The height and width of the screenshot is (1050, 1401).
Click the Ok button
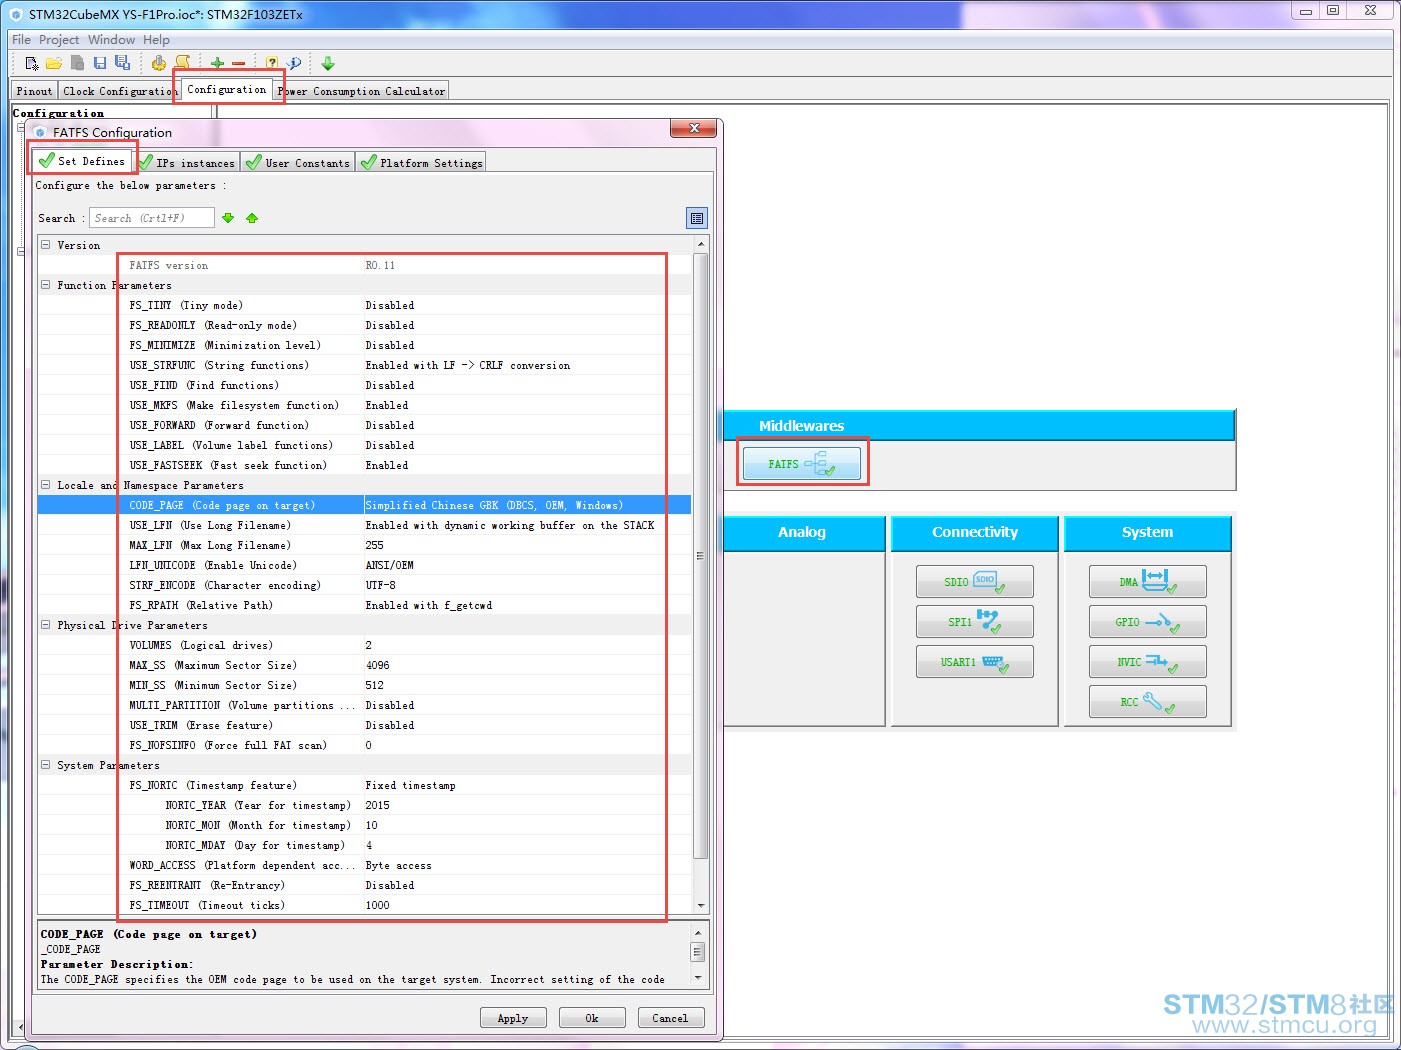[x=592, y=1018]
